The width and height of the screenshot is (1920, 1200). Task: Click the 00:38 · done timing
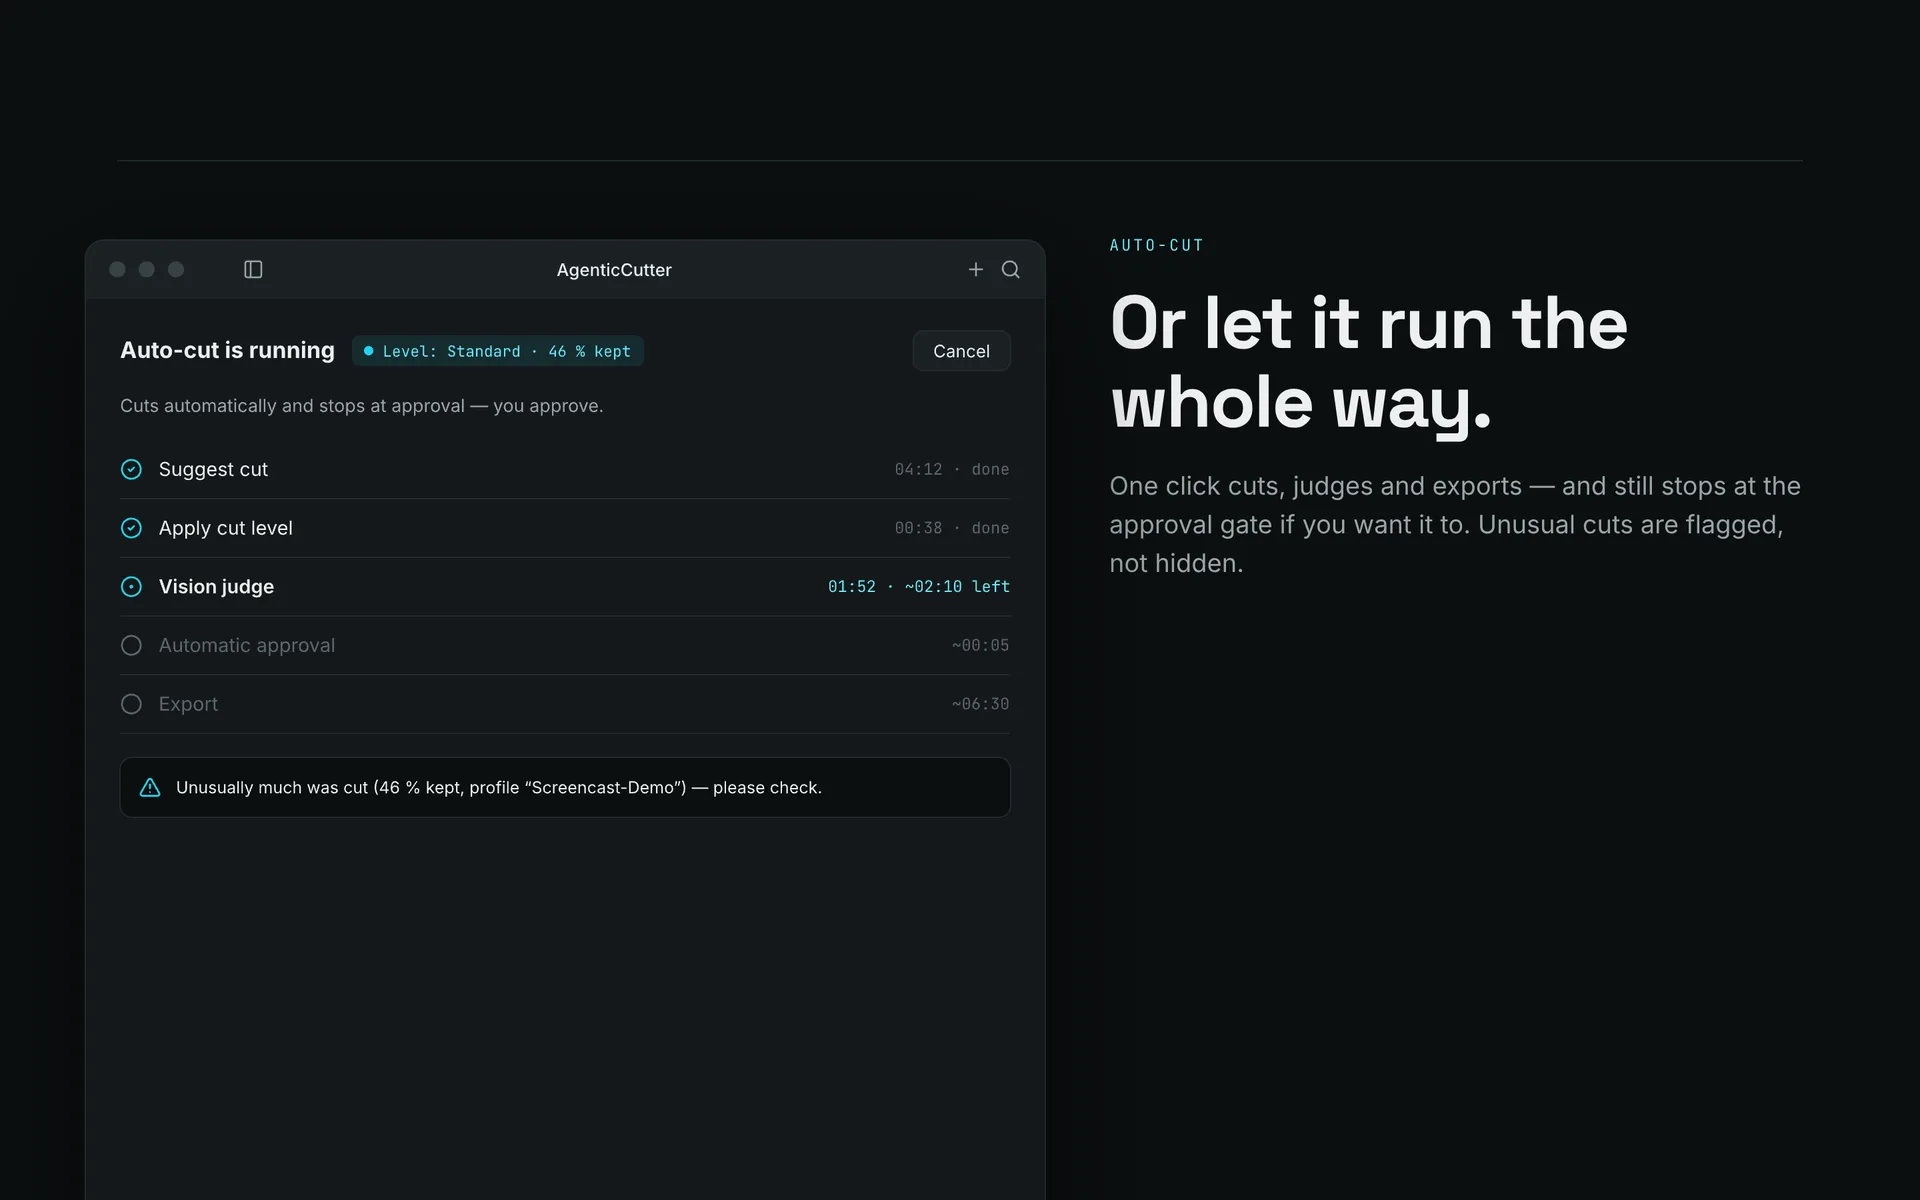[x=952, y=528]
